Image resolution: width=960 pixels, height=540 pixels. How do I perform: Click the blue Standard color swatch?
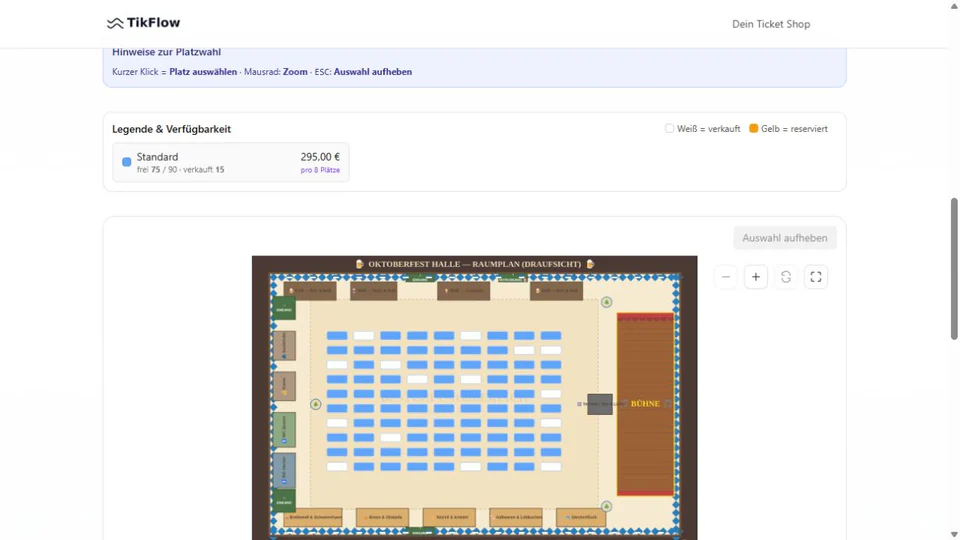(x=127, y=162)
